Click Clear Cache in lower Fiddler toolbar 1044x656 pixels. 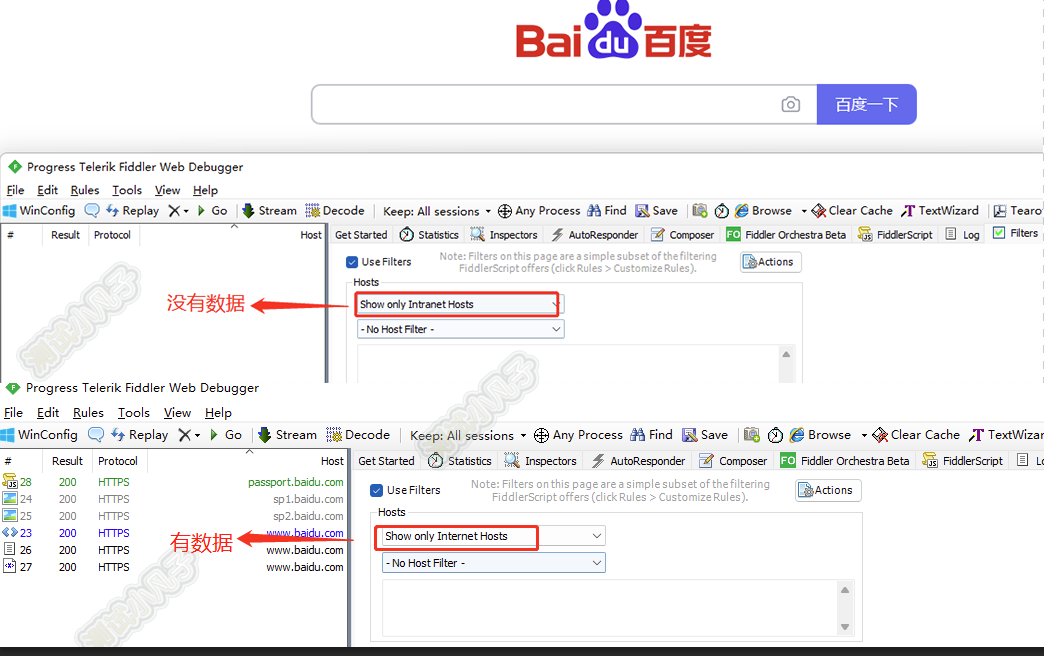click(x=916, y=435)
